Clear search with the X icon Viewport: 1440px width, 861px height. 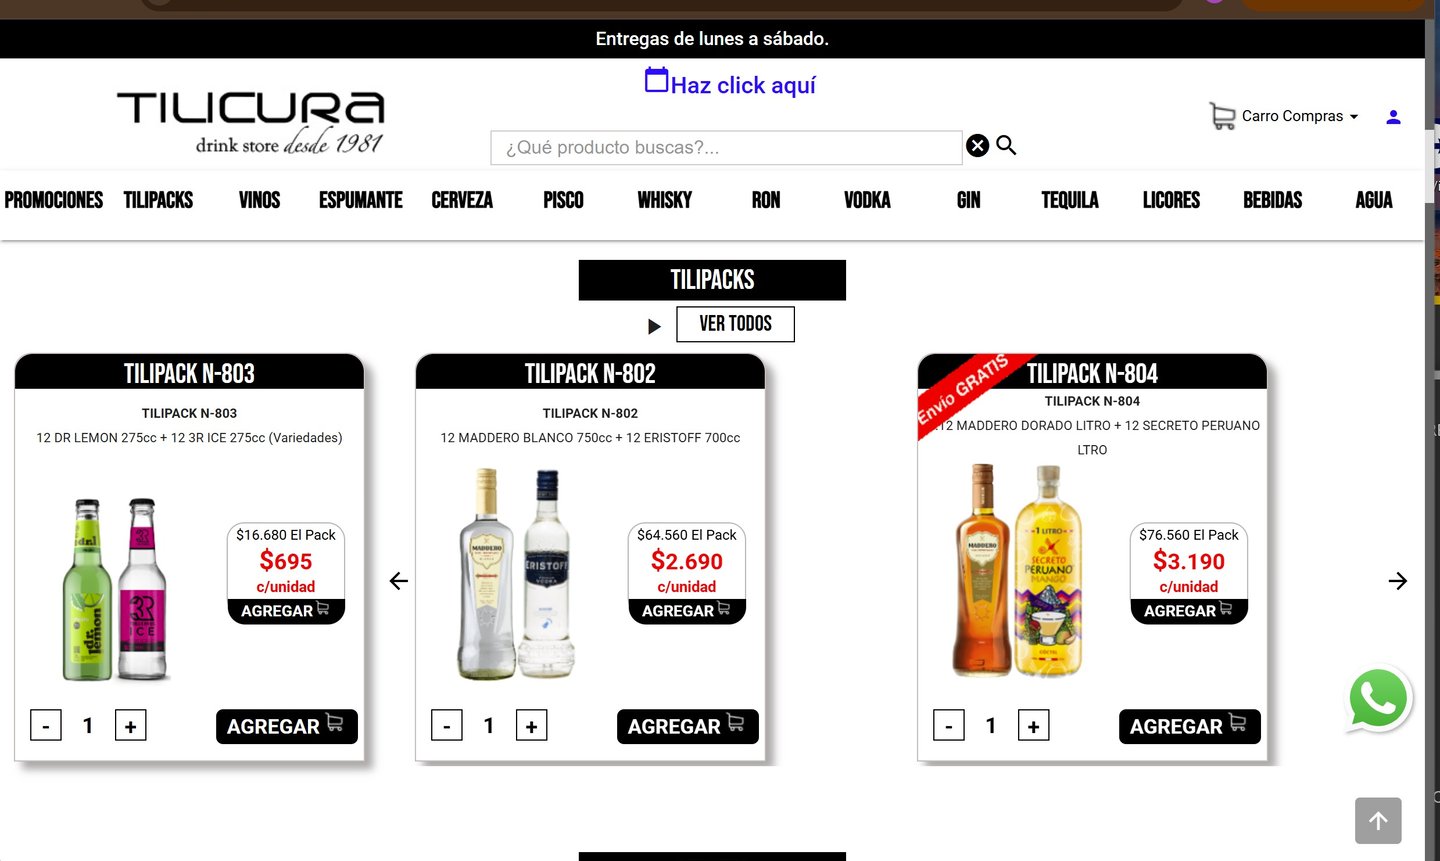978,146
